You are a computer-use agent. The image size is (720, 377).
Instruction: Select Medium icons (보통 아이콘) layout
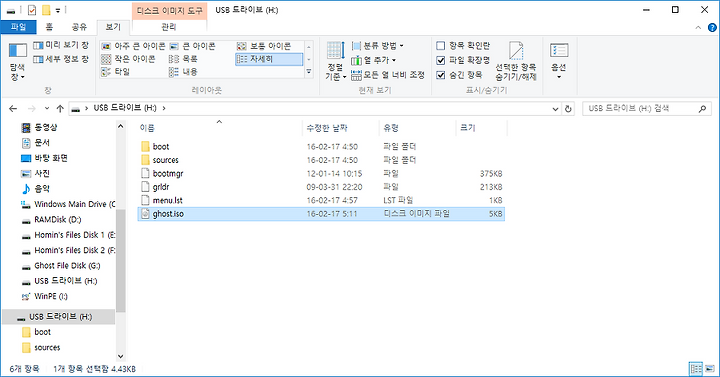264,46
